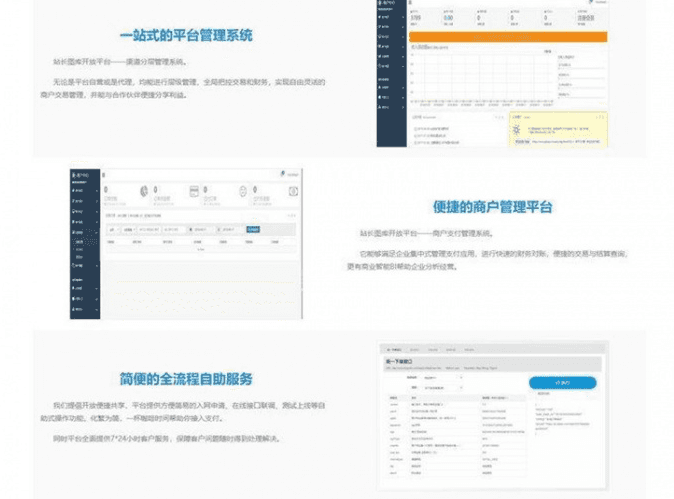The image size is (674, 499).
Task: Click the orange banner in the dashboard screenshot
Action: point(507,37)
